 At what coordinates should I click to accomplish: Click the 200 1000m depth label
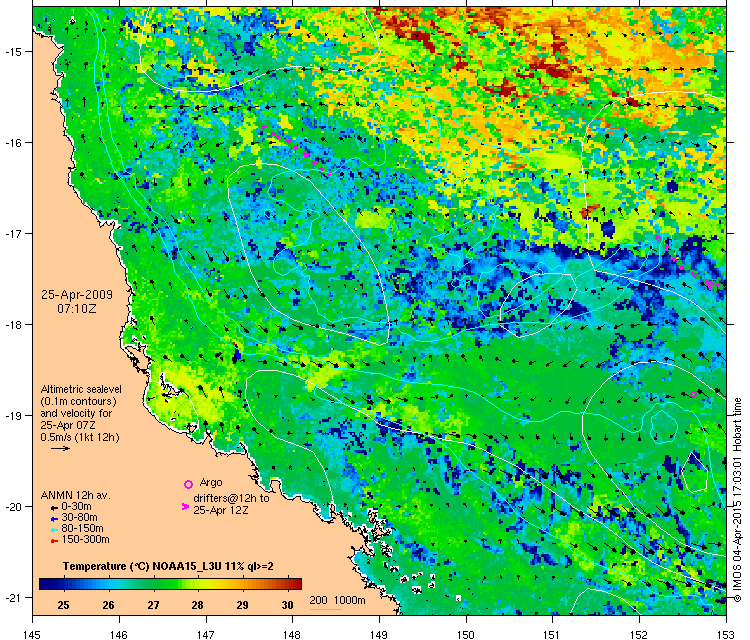click(x=337, y=600)
